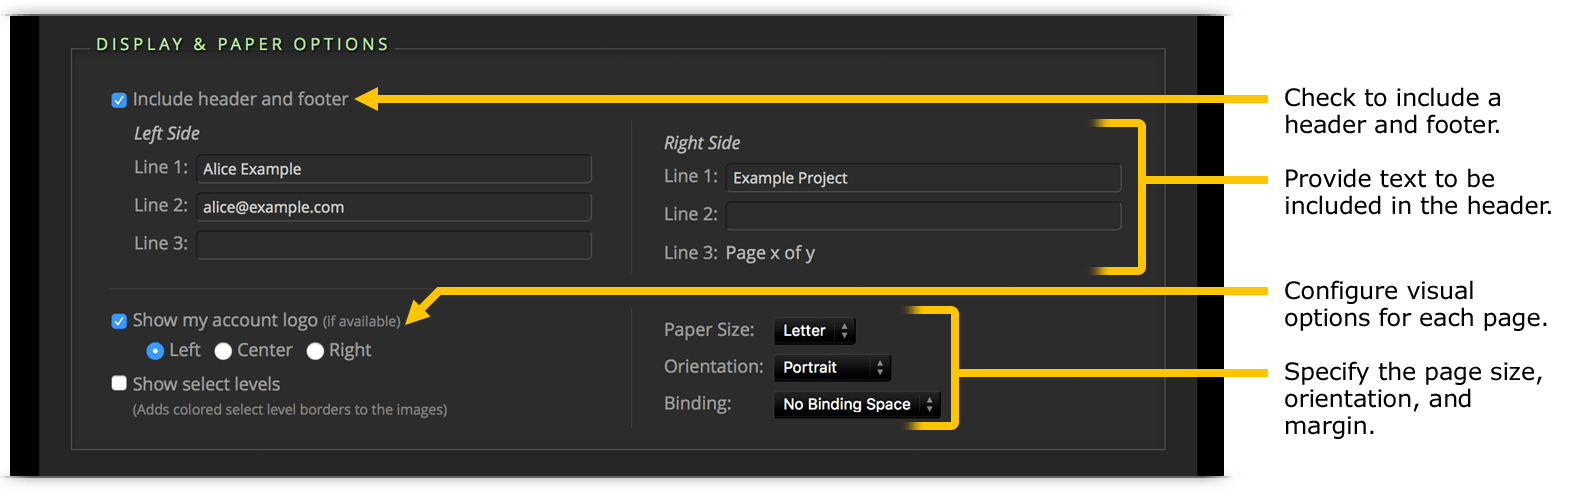Click the Page x of y text

[770, 253]
